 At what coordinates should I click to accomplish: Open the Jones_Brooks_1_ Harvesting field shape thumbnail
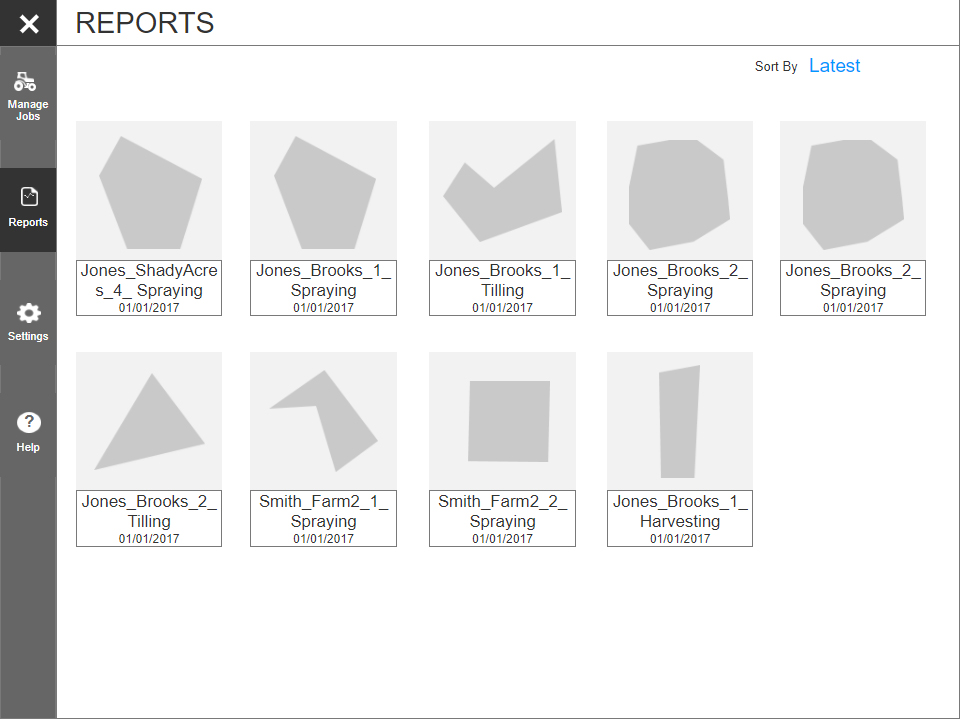[x=679, y=421]
